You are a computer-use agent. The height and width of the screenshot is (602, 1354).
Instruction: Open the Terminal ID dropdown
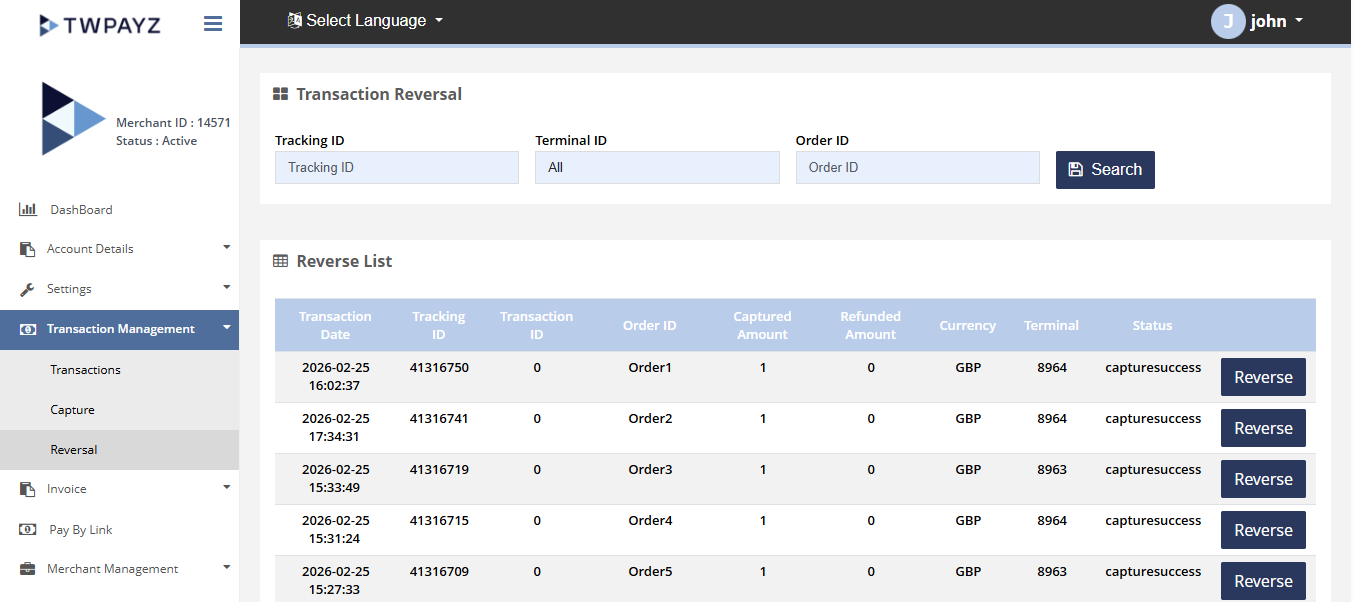(x=657, y=168)
